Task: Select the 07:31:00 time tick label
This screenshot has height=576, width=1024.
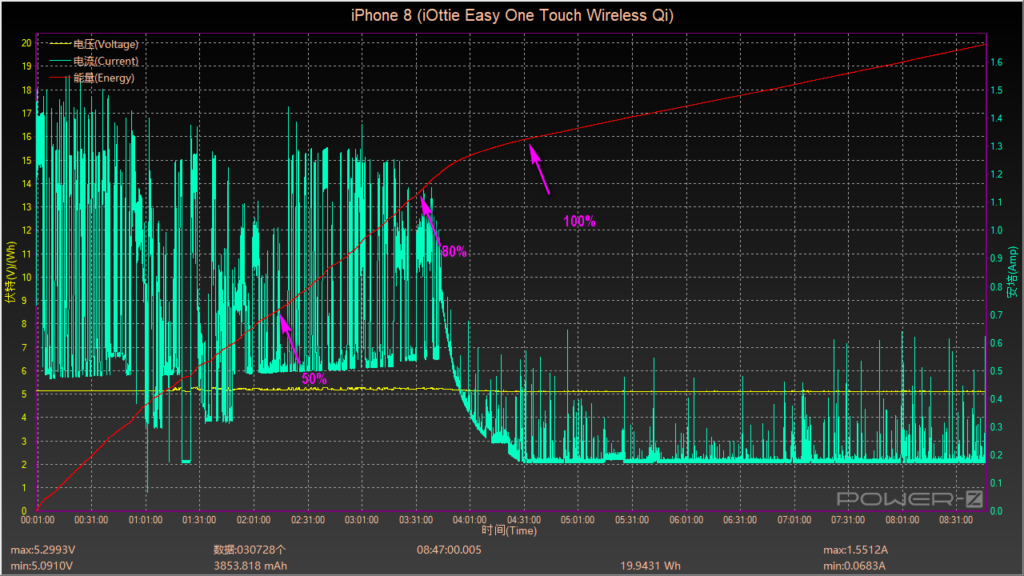Action: (848, 520)
